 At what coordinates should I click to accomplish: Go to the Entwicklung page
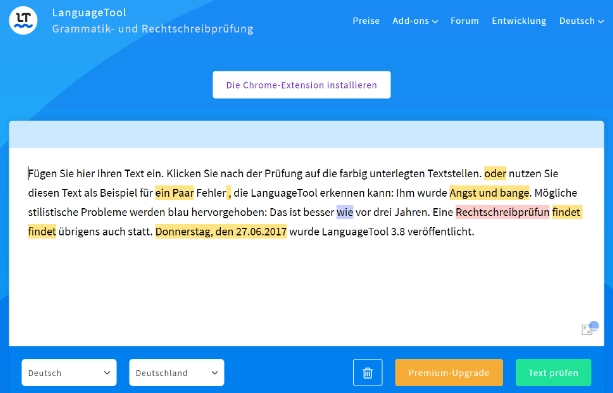[x=519, y=21]
